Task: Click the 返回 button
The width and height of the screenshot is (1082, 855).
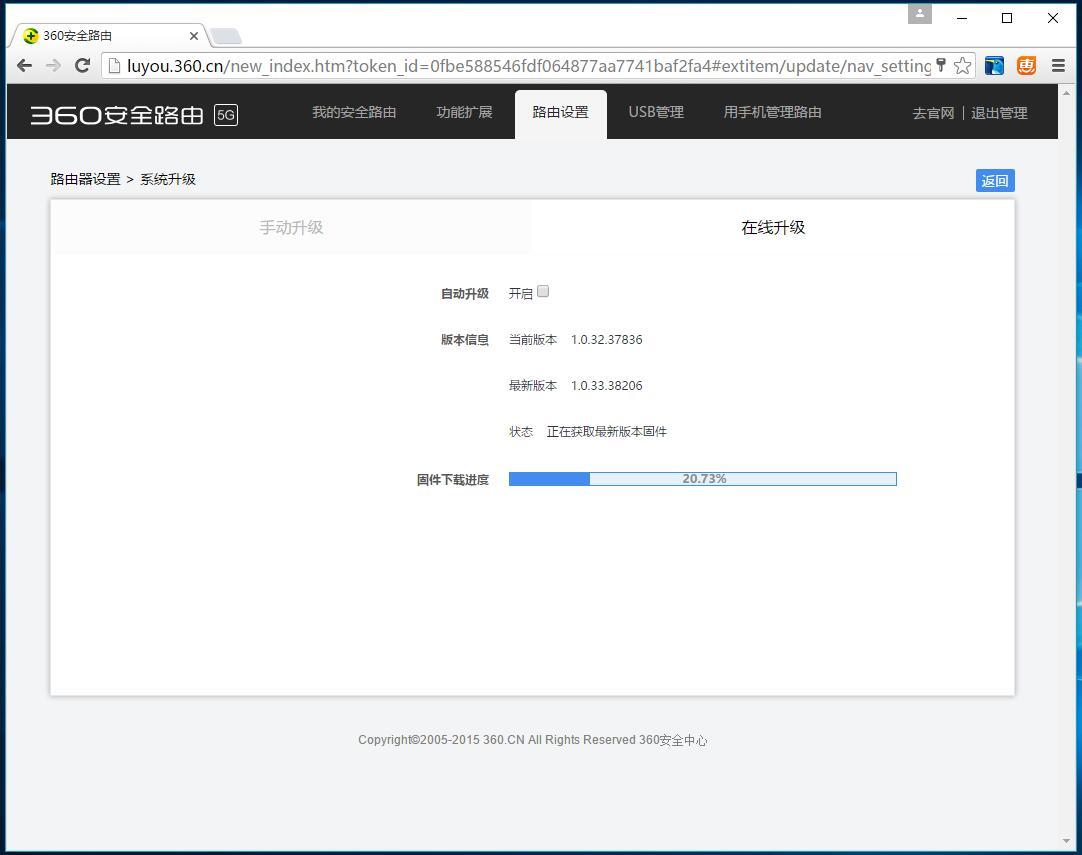Action: click(994, 180)
